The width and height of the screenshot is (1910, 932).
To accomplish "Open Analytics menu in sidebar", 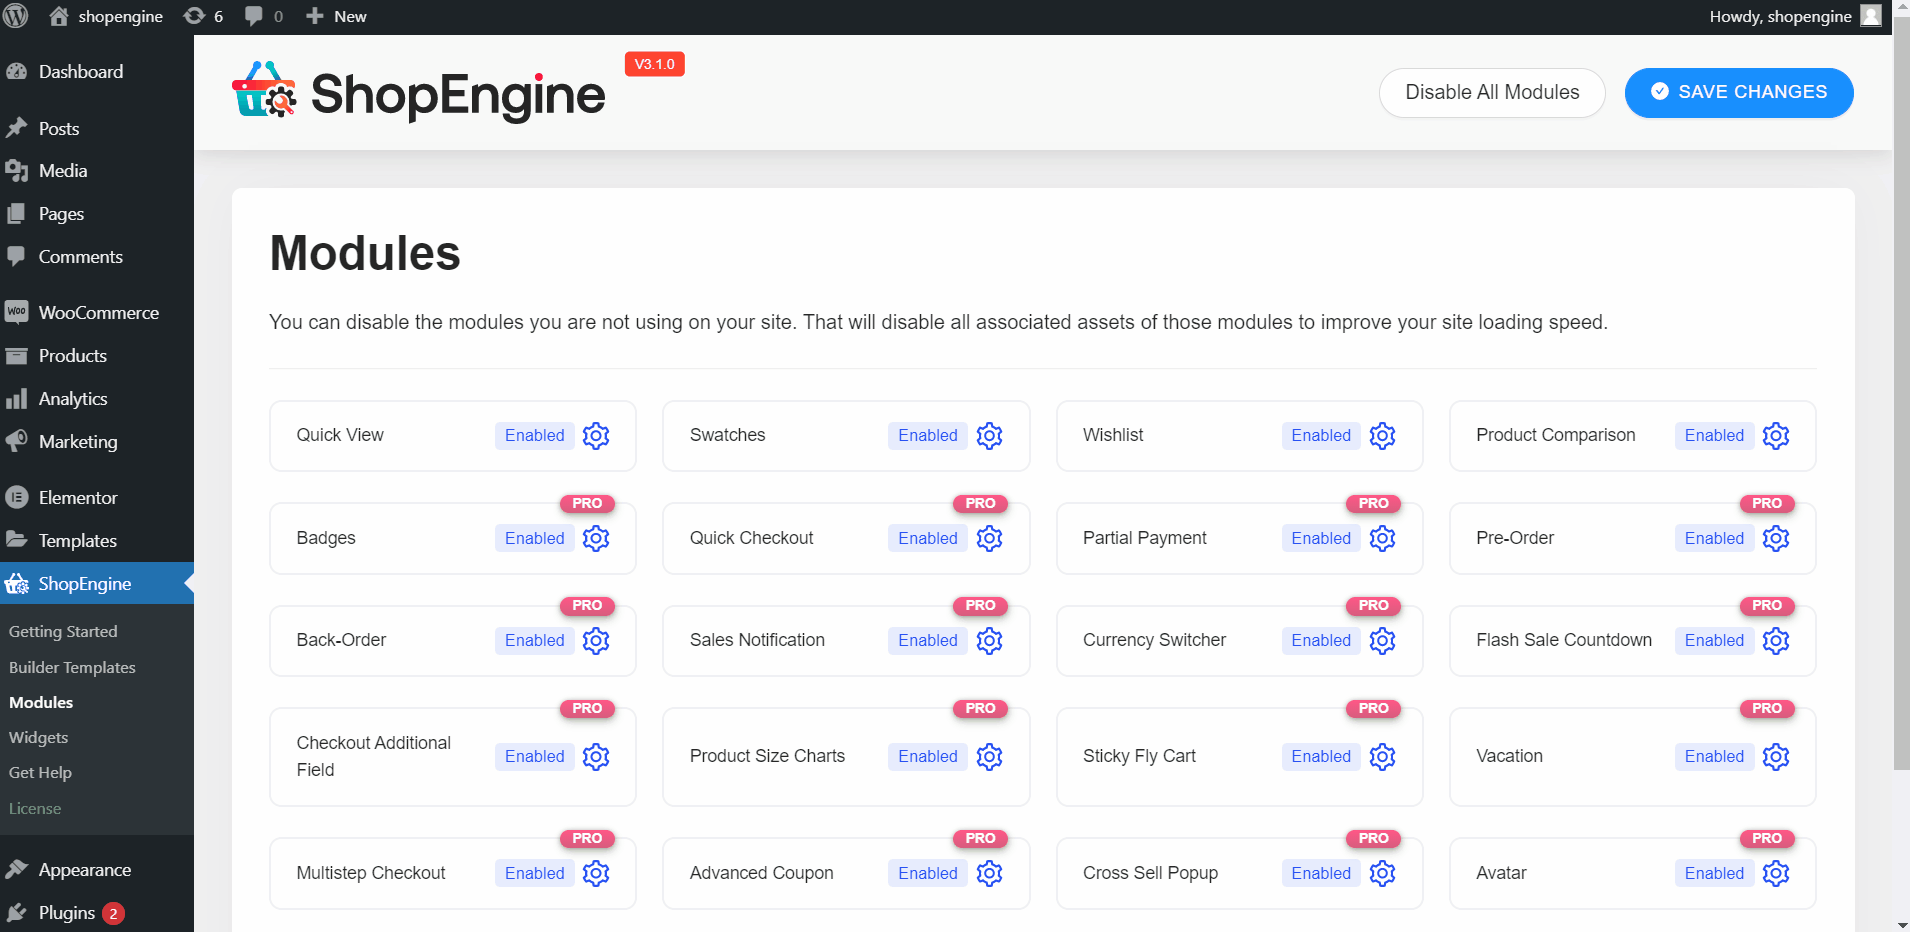I will [97, 399].
